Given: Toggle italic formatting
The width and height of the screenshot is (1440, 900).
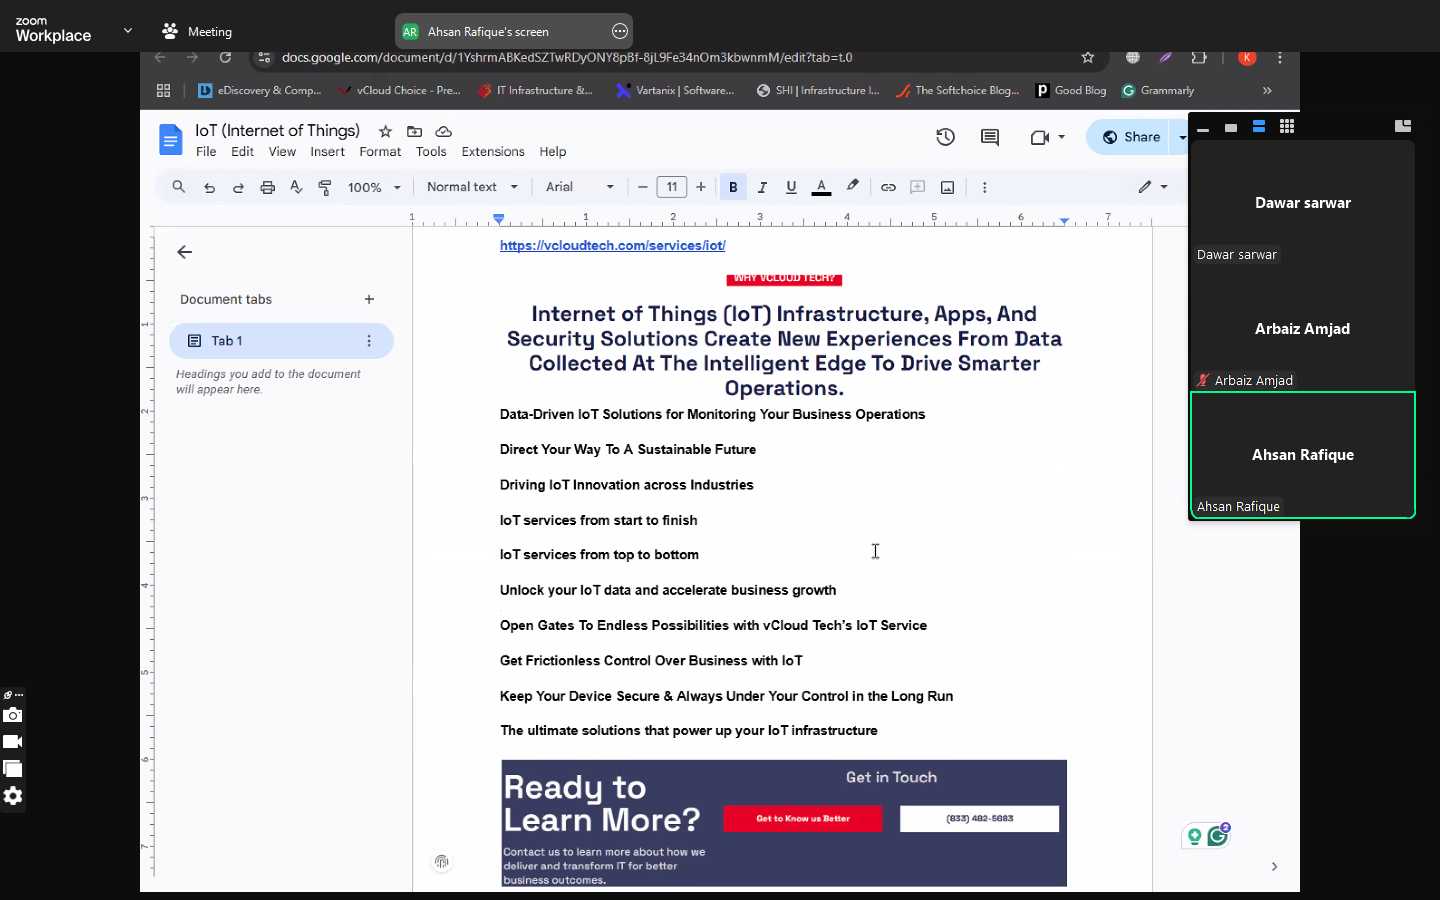Looking at the screenshot, I should (x=762, y=187).
